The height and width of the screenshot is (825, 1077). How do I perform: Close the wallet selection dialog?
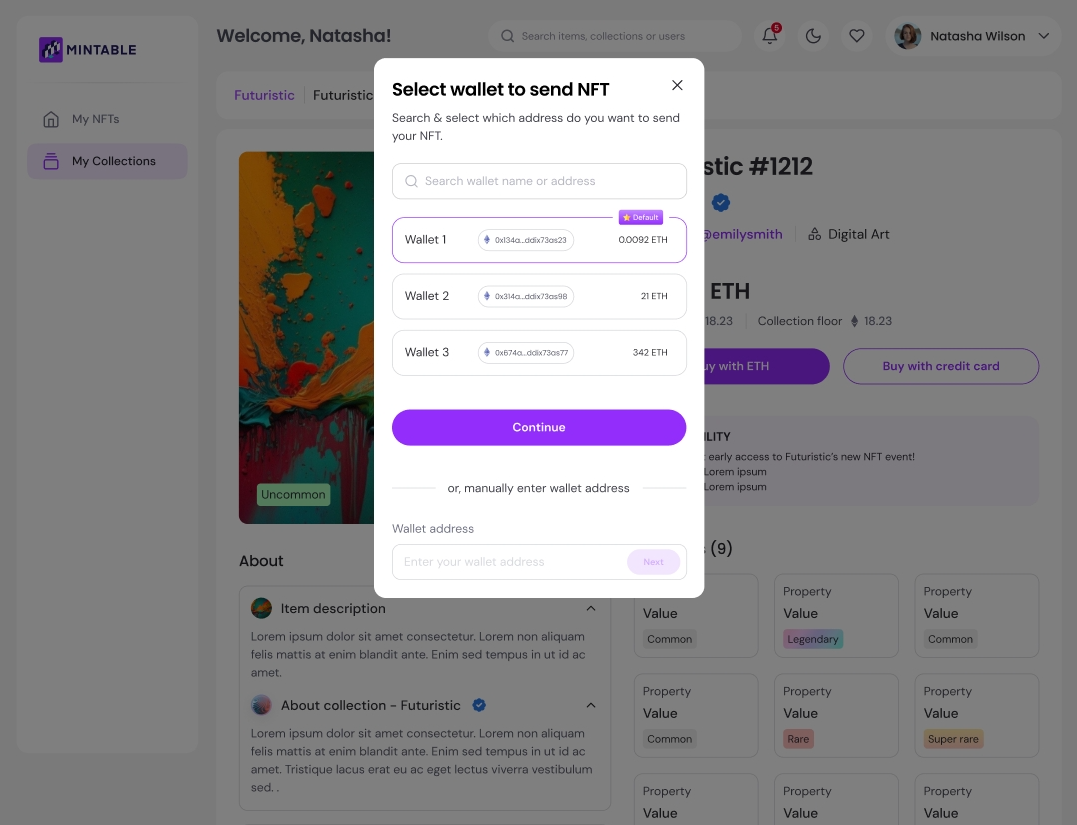[x=677, y=86]
